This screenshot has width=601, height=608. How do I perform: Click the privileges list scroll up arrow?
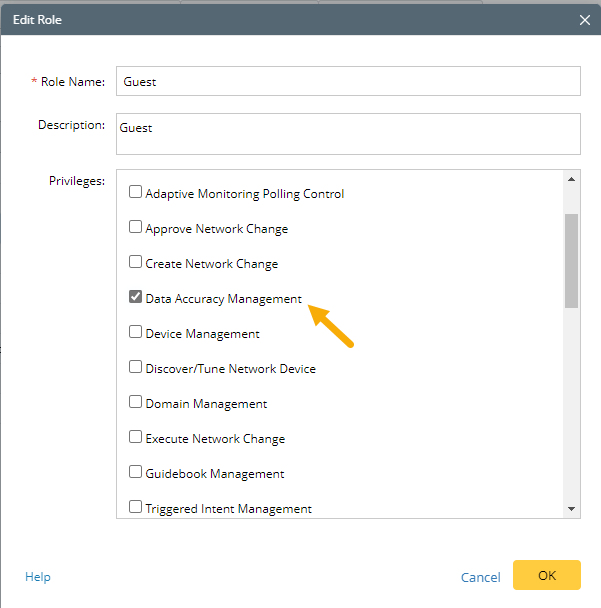point(571,179)
